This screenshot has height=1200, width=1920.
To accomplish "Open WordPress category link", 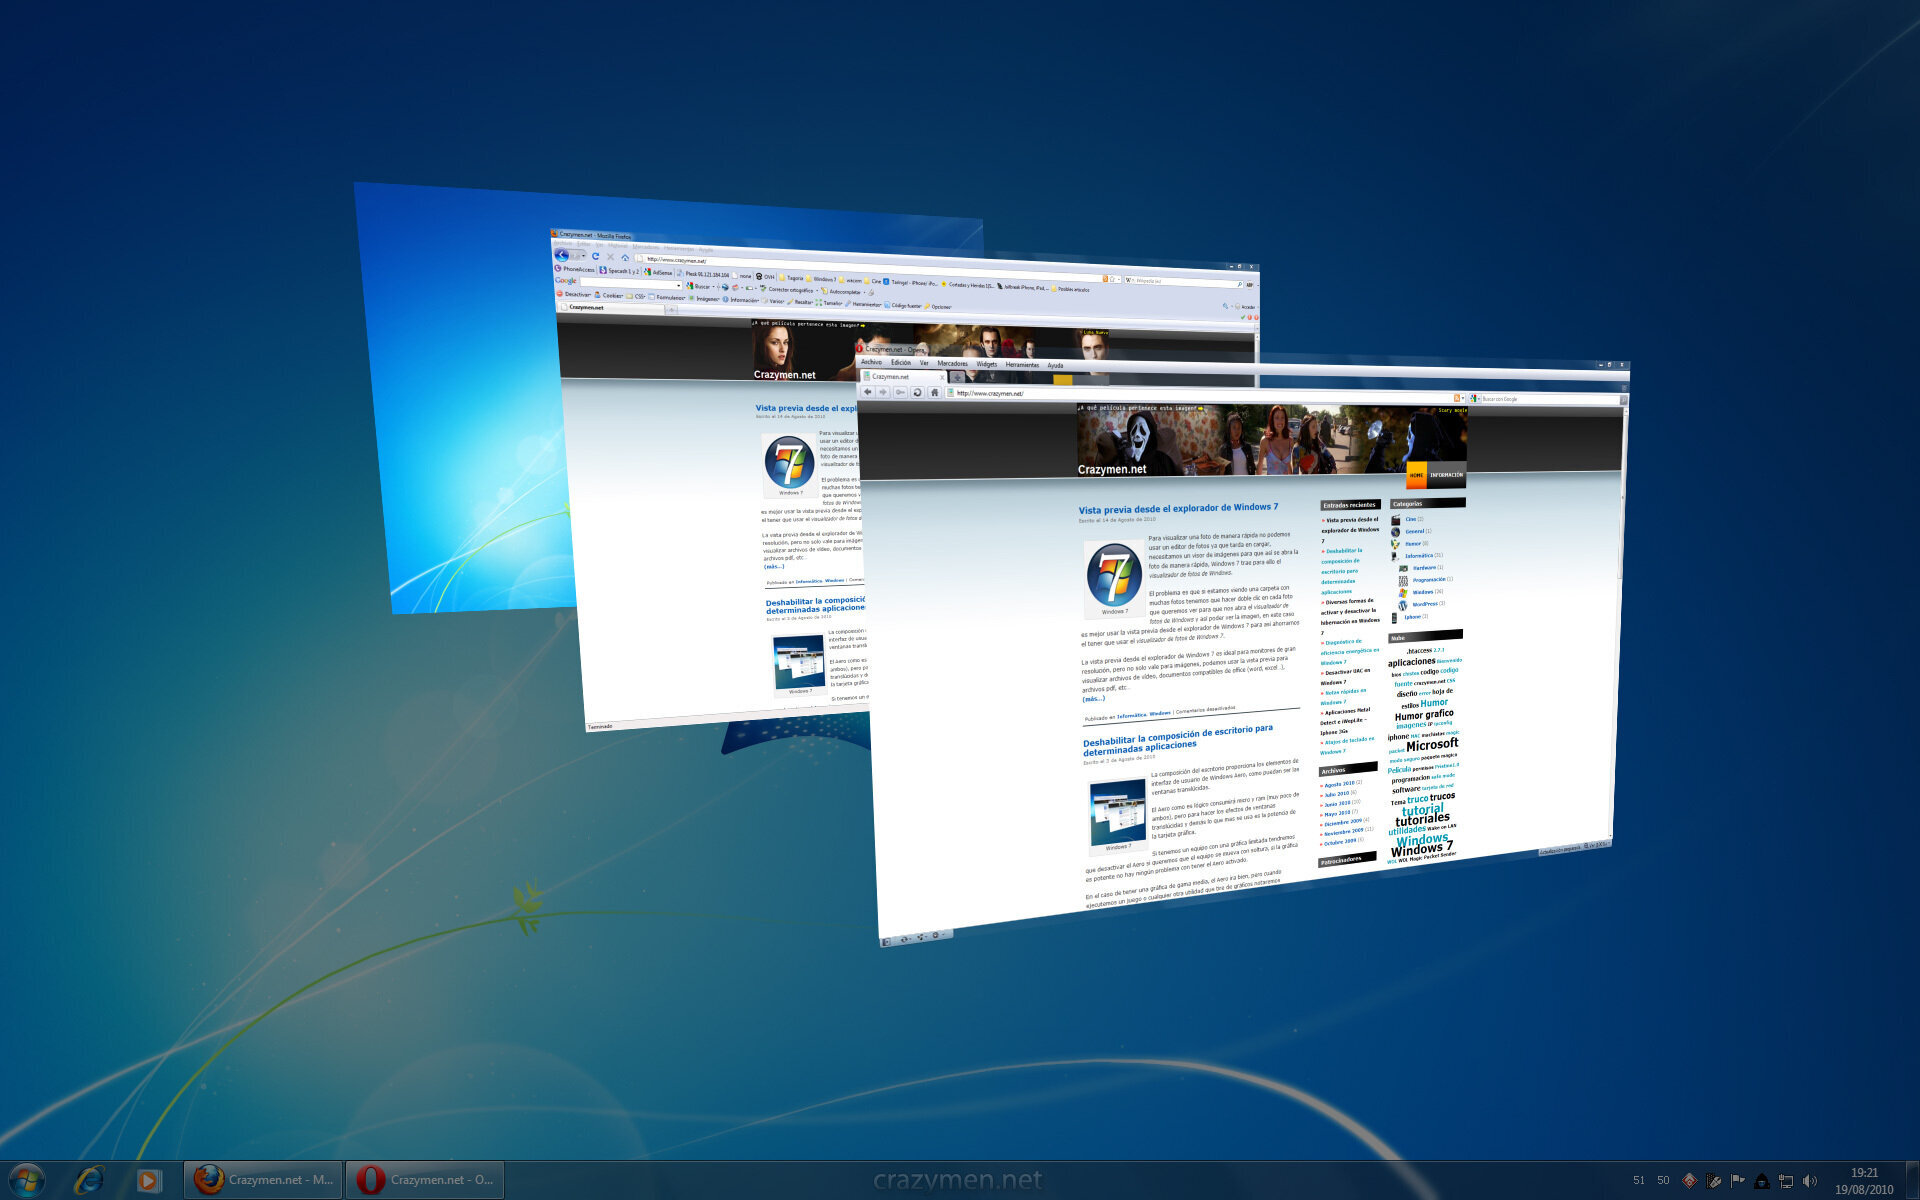I will [x=1424, y=604].
